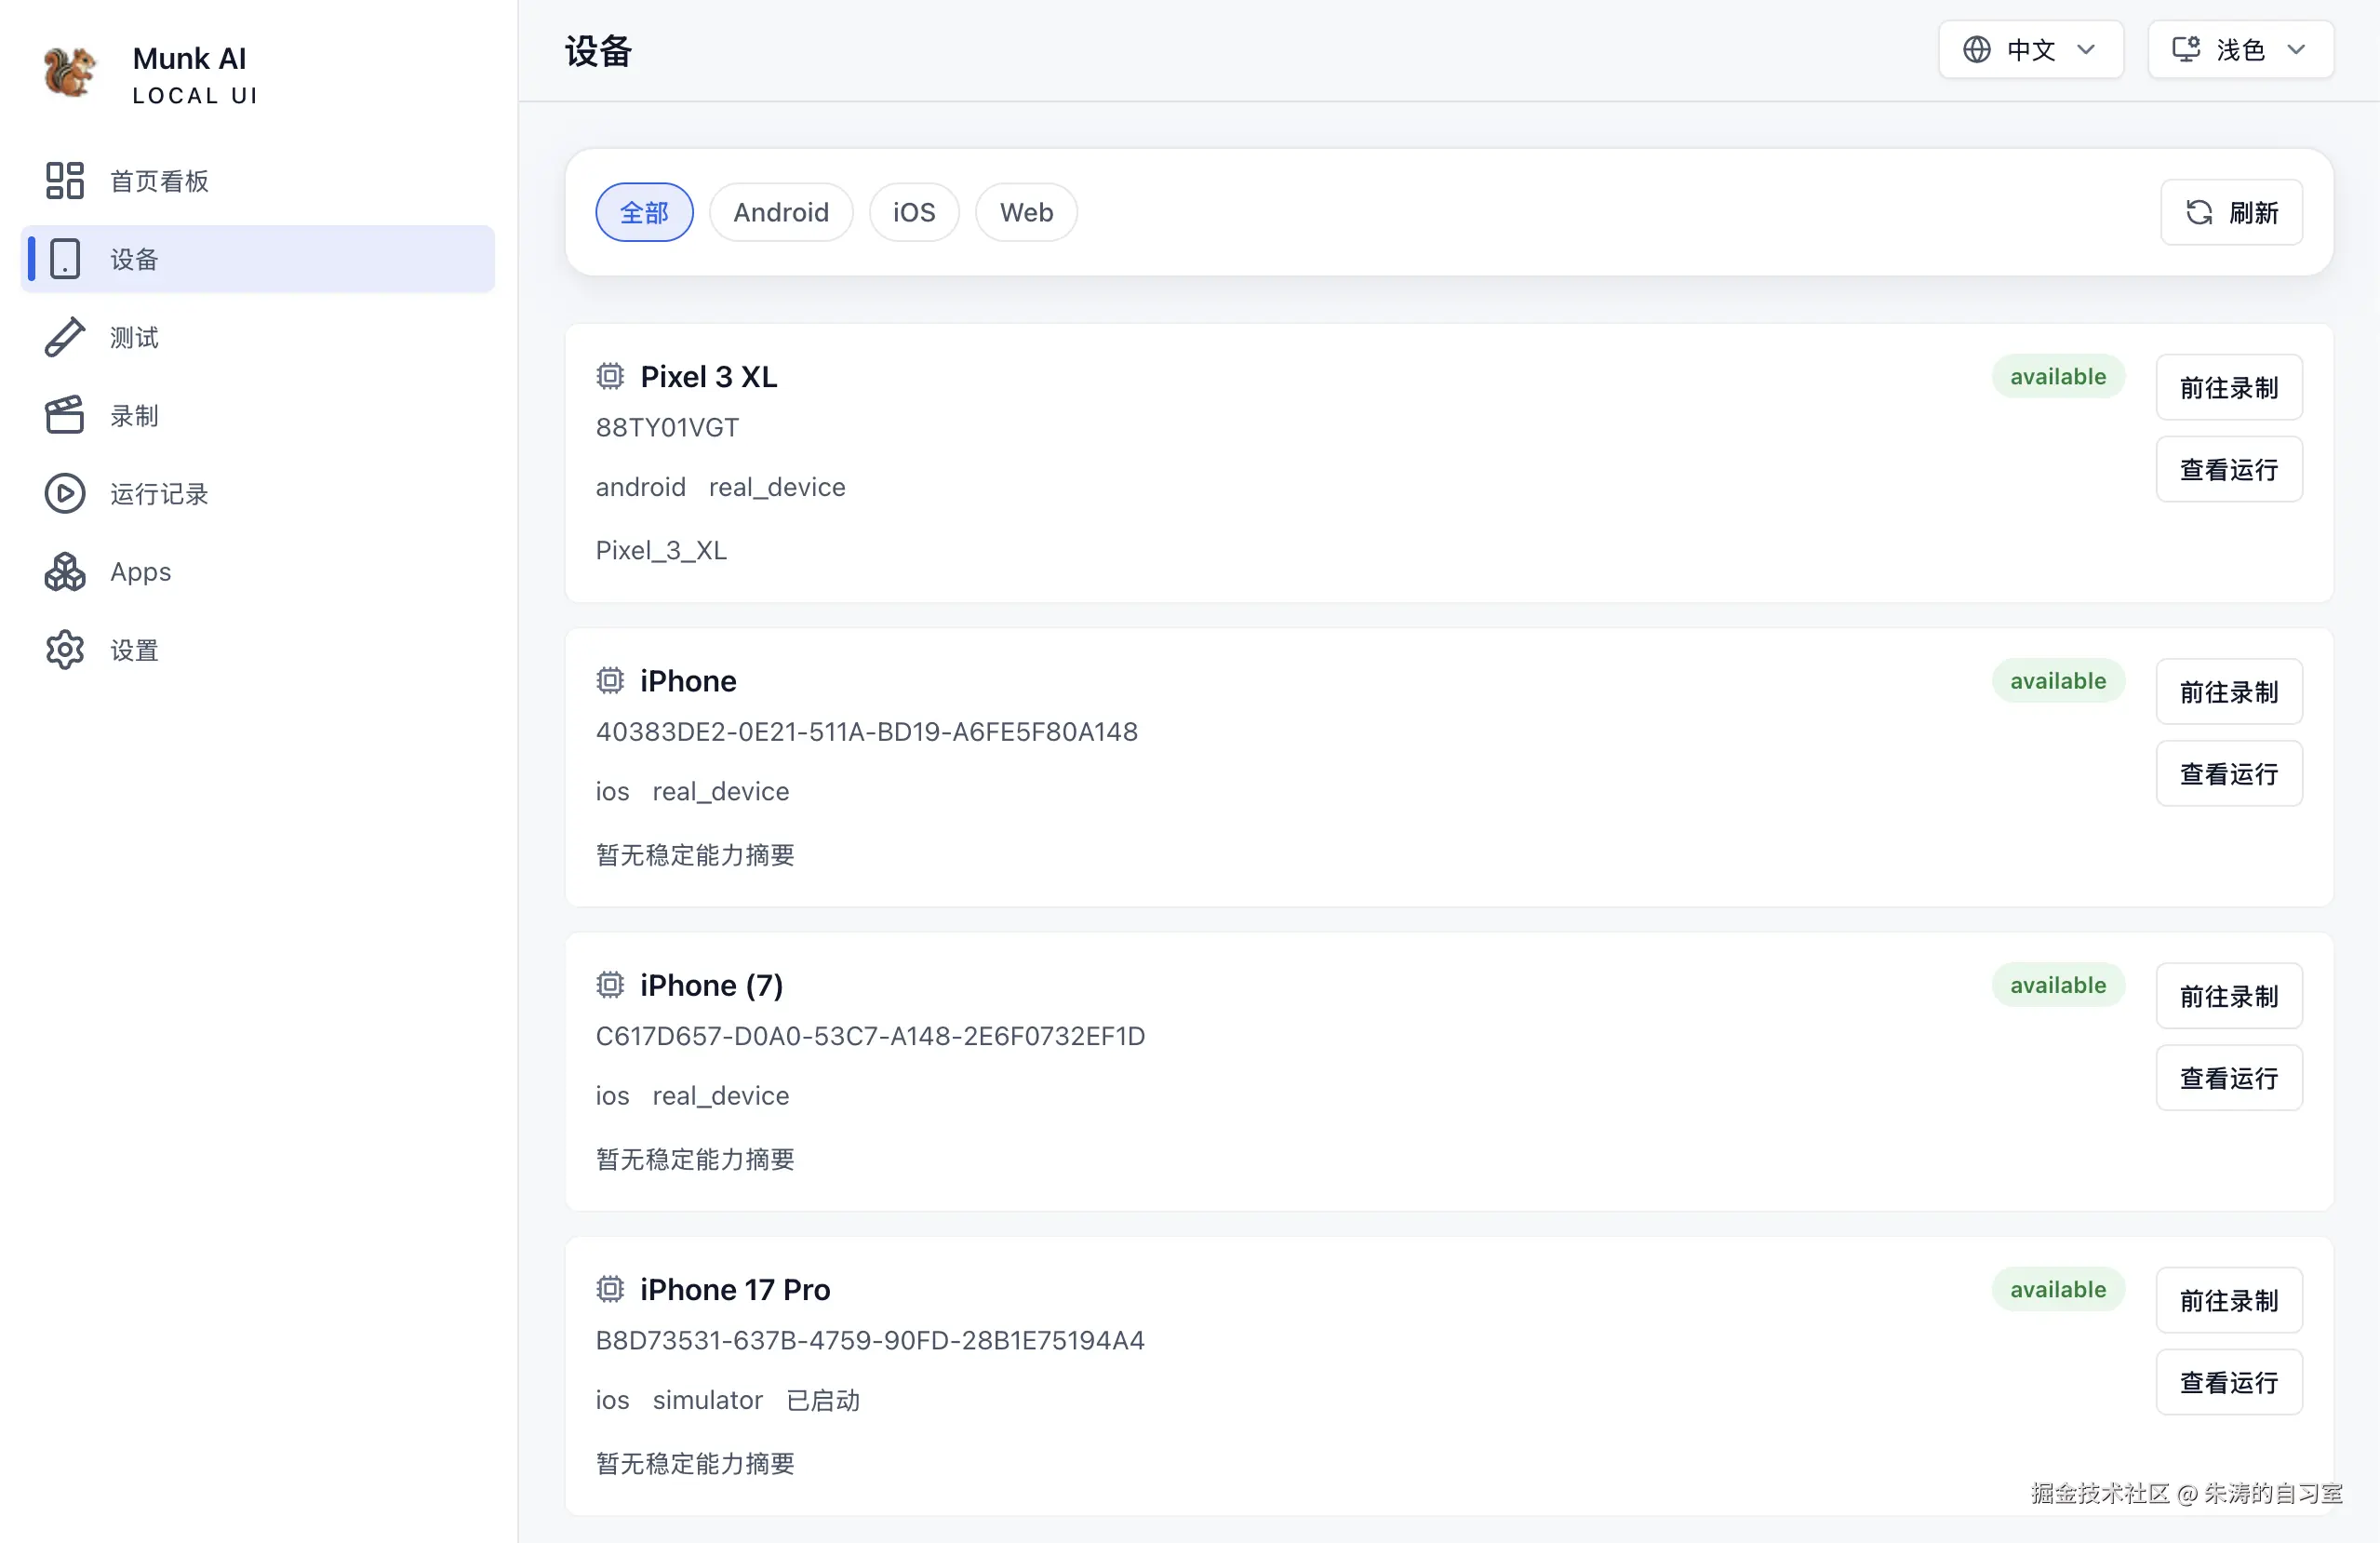Open the 设置 gear icon
Viewport: 2380px width, 1543px height.
pyautogui.click(x=65, y=650)
